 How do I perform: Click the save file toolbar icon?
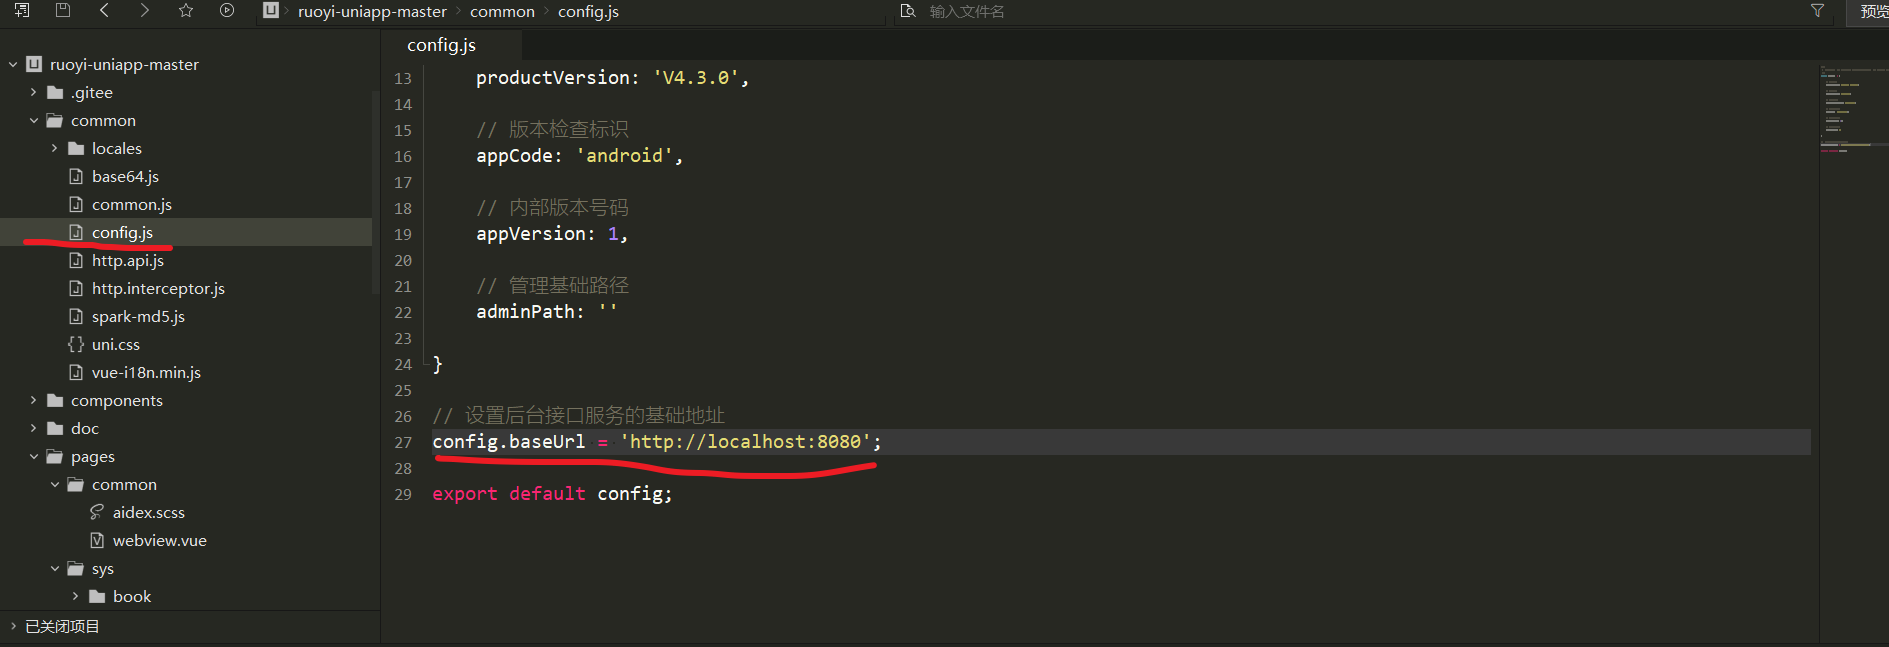pos(63,10)
